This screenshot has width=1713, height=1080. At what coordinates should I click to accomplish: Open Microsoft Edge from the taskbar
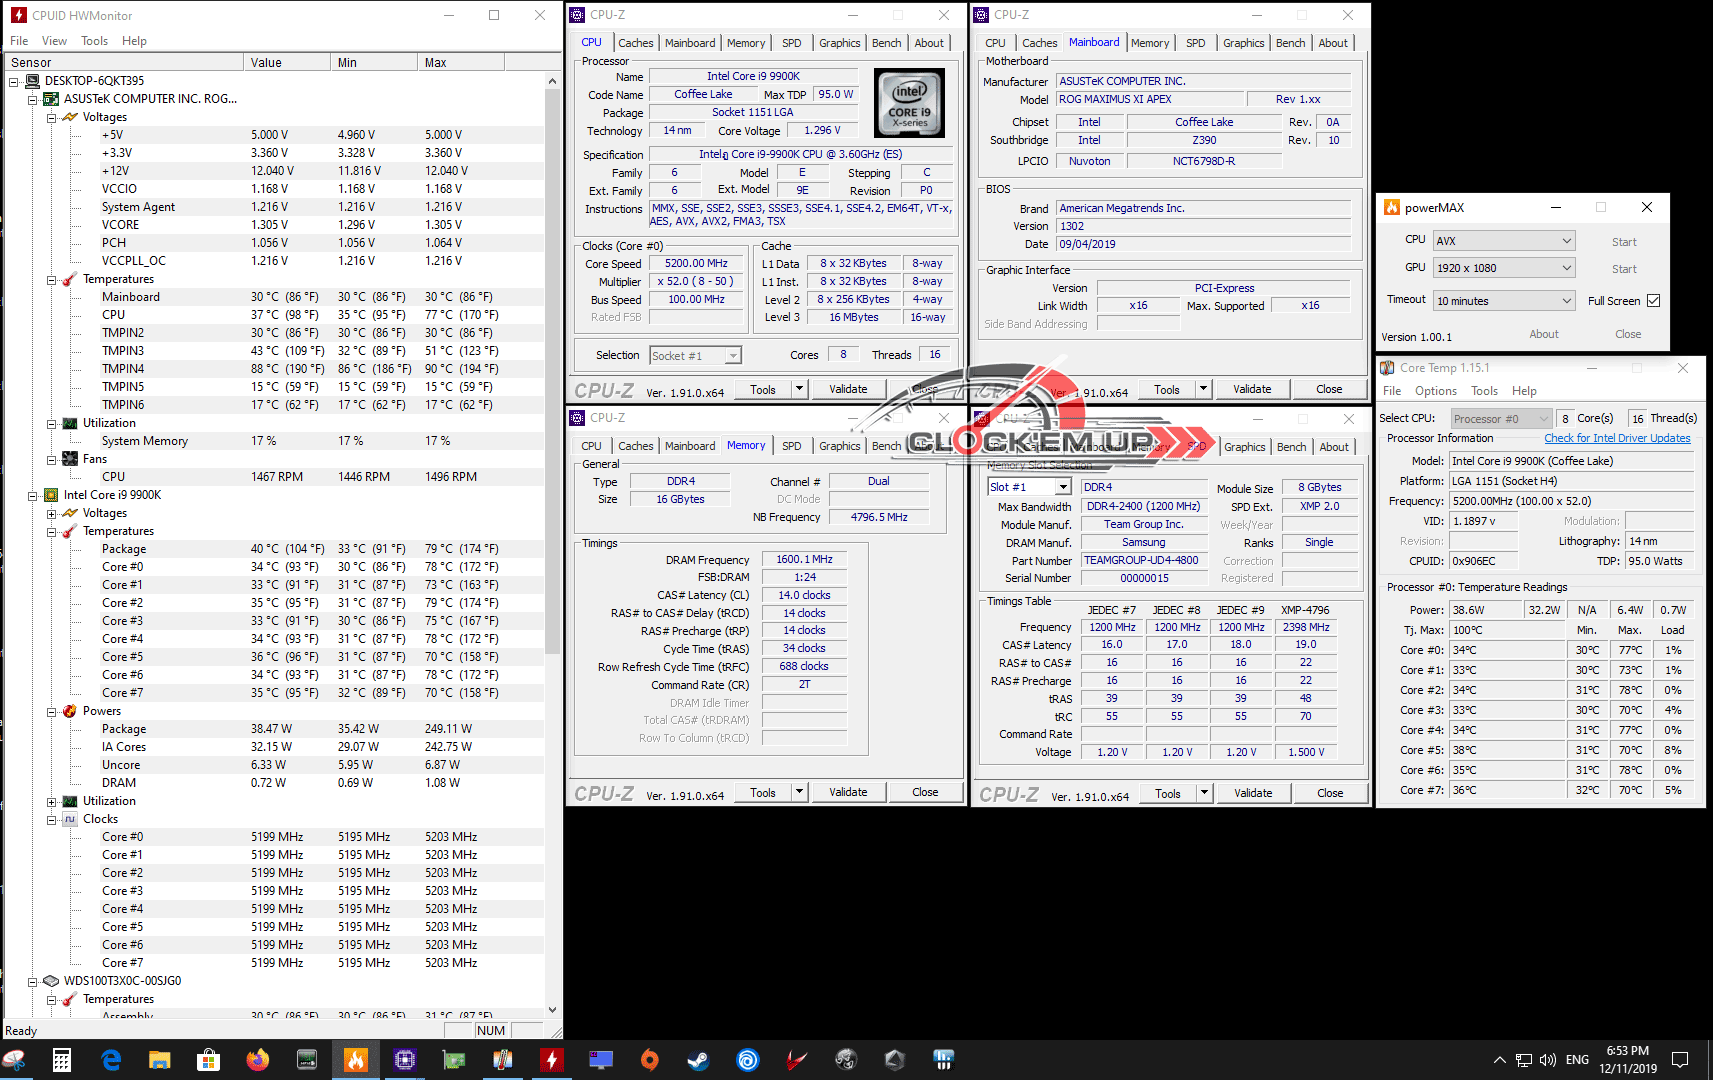pos(111,1060)
